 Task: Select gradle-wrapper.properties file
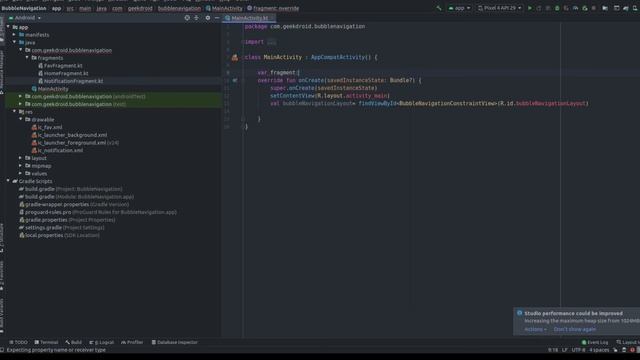coord(73,204)
